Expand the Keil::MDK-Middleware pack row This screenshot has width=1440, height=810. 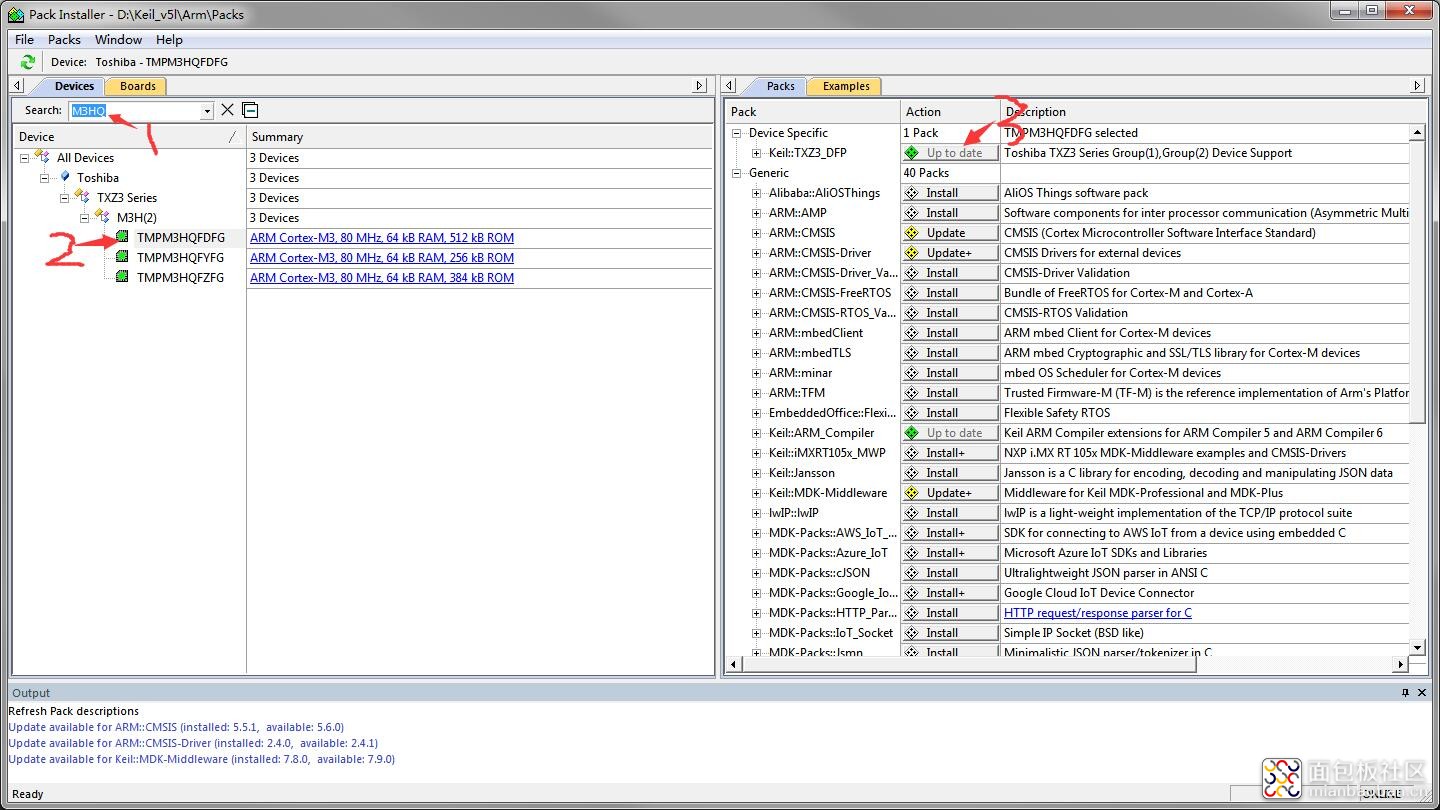point(757,493)
